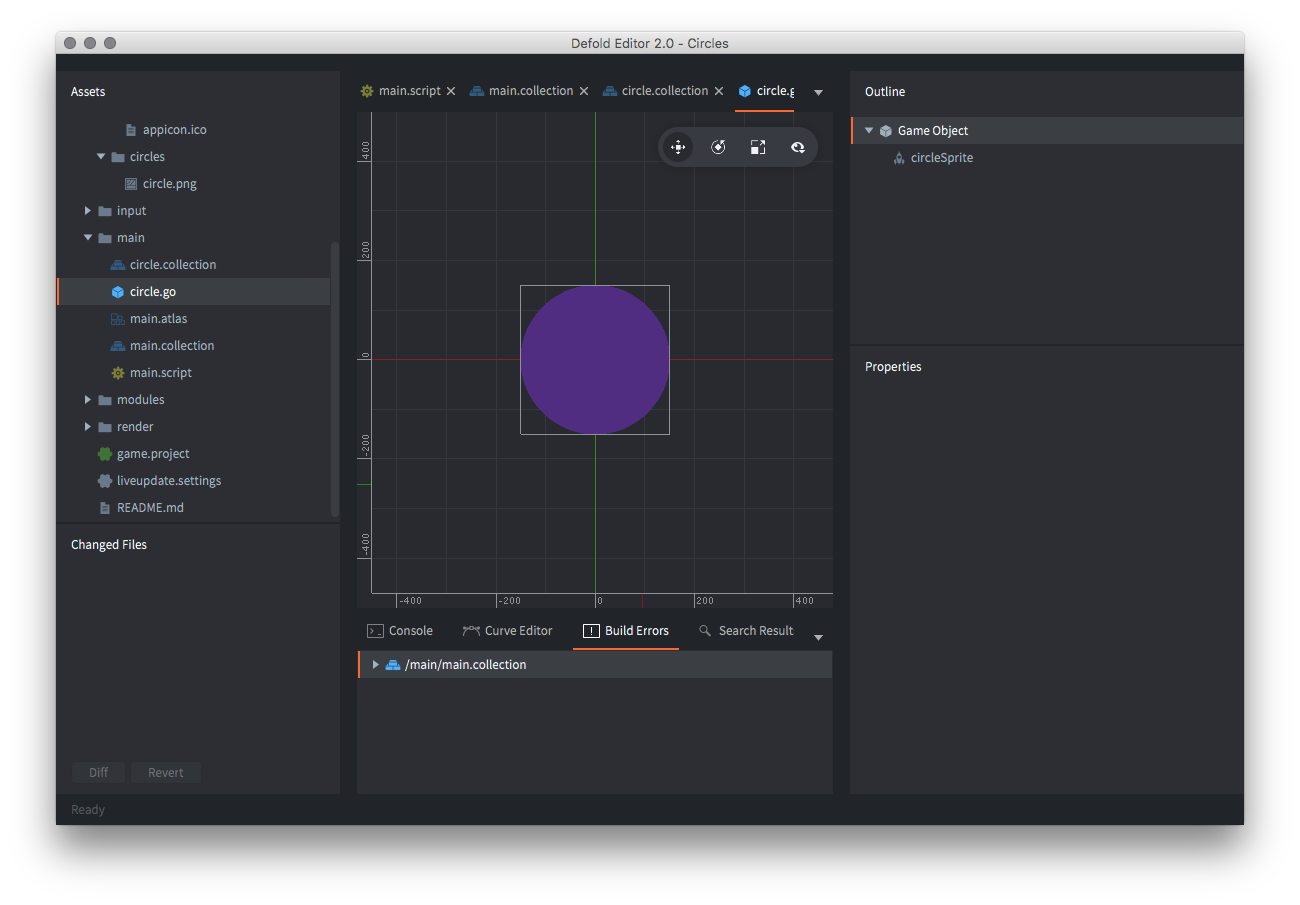Select the purple circle sprite in the scene

(x=595, y=360)
